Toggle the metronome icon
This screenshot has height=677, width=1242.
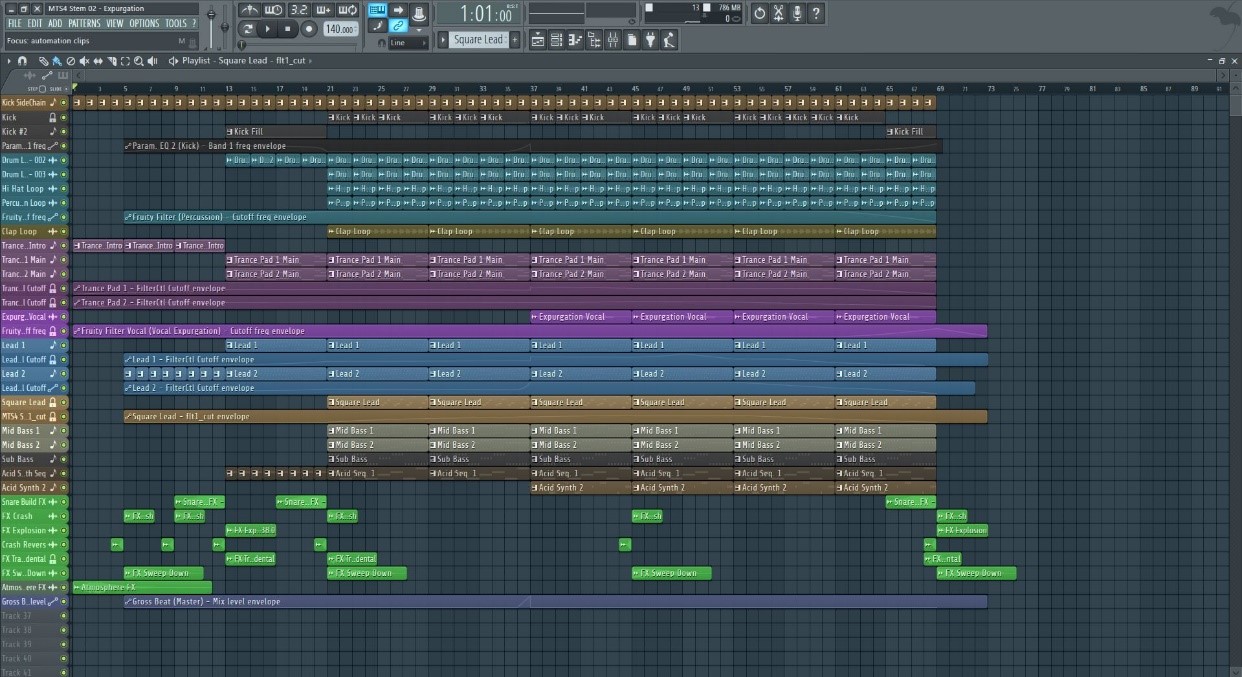pyautogui.click(x=250, y=10)
